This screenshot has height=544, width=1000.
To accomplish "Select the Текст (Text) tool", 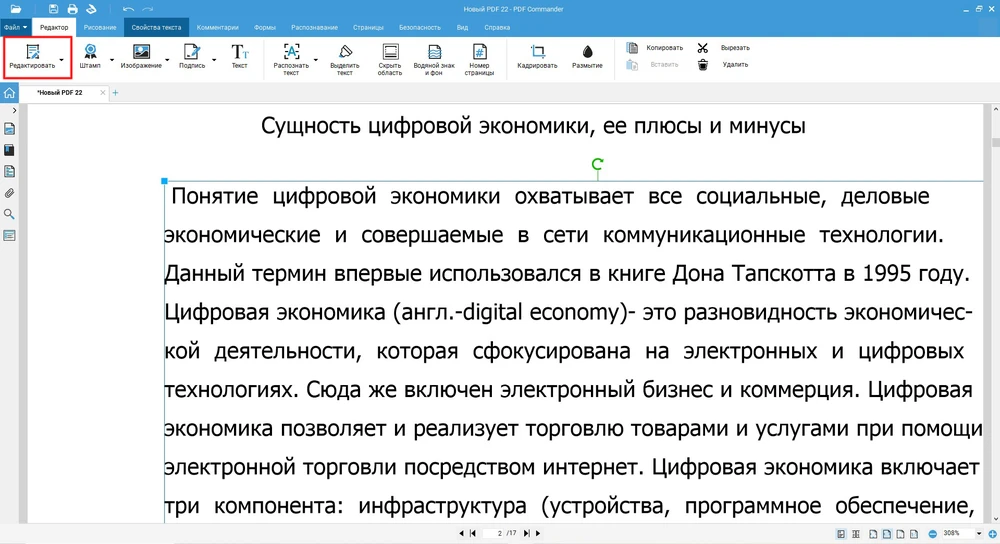I will tap(240, 52).
